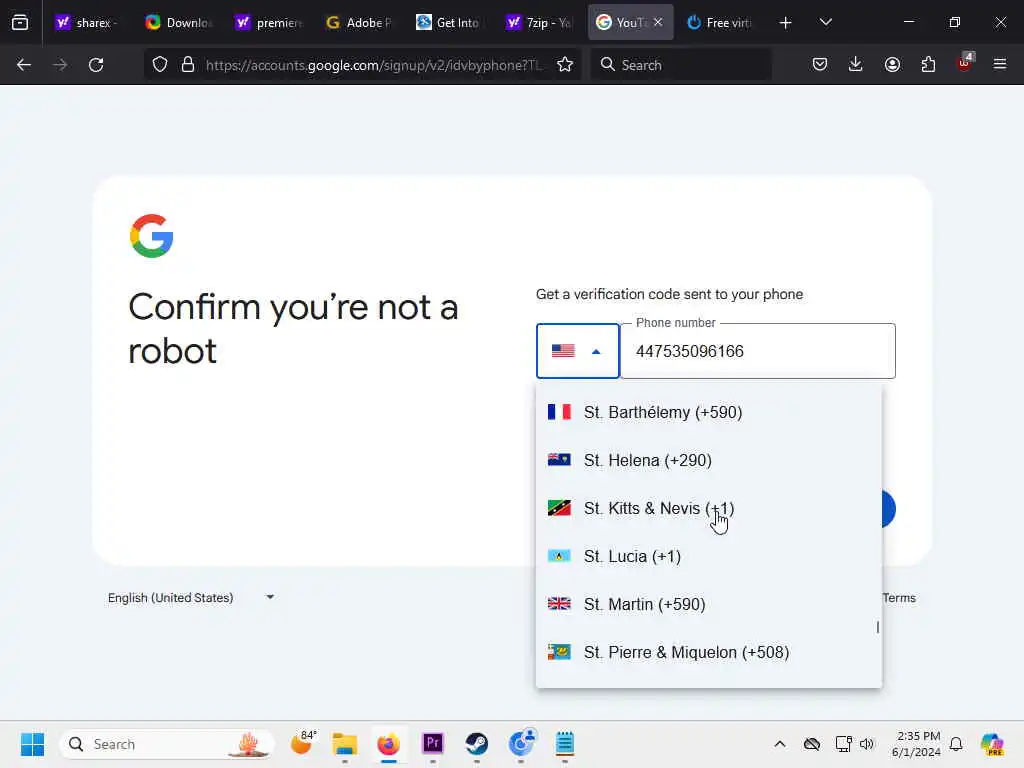Open the volume speaker tray icon
Screen dimensions: 1024x768
coord(867,744)
